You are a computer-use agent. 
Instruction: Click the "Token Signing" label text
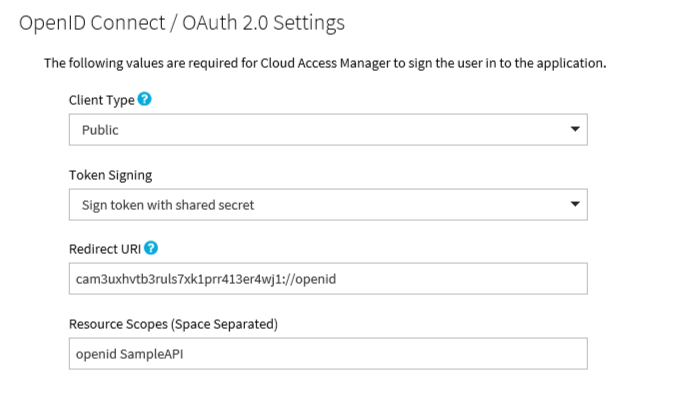click(110, 175)
